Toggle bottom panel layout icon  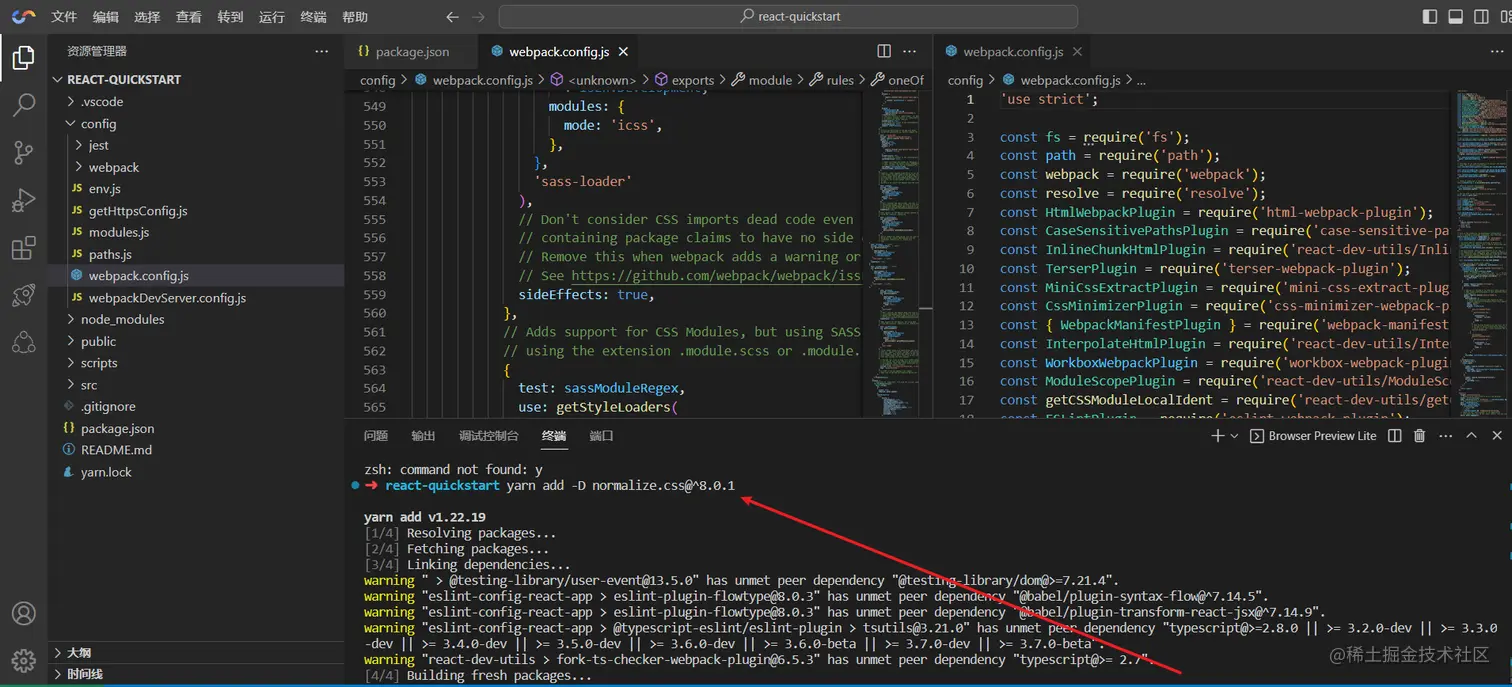(1456, 17)
